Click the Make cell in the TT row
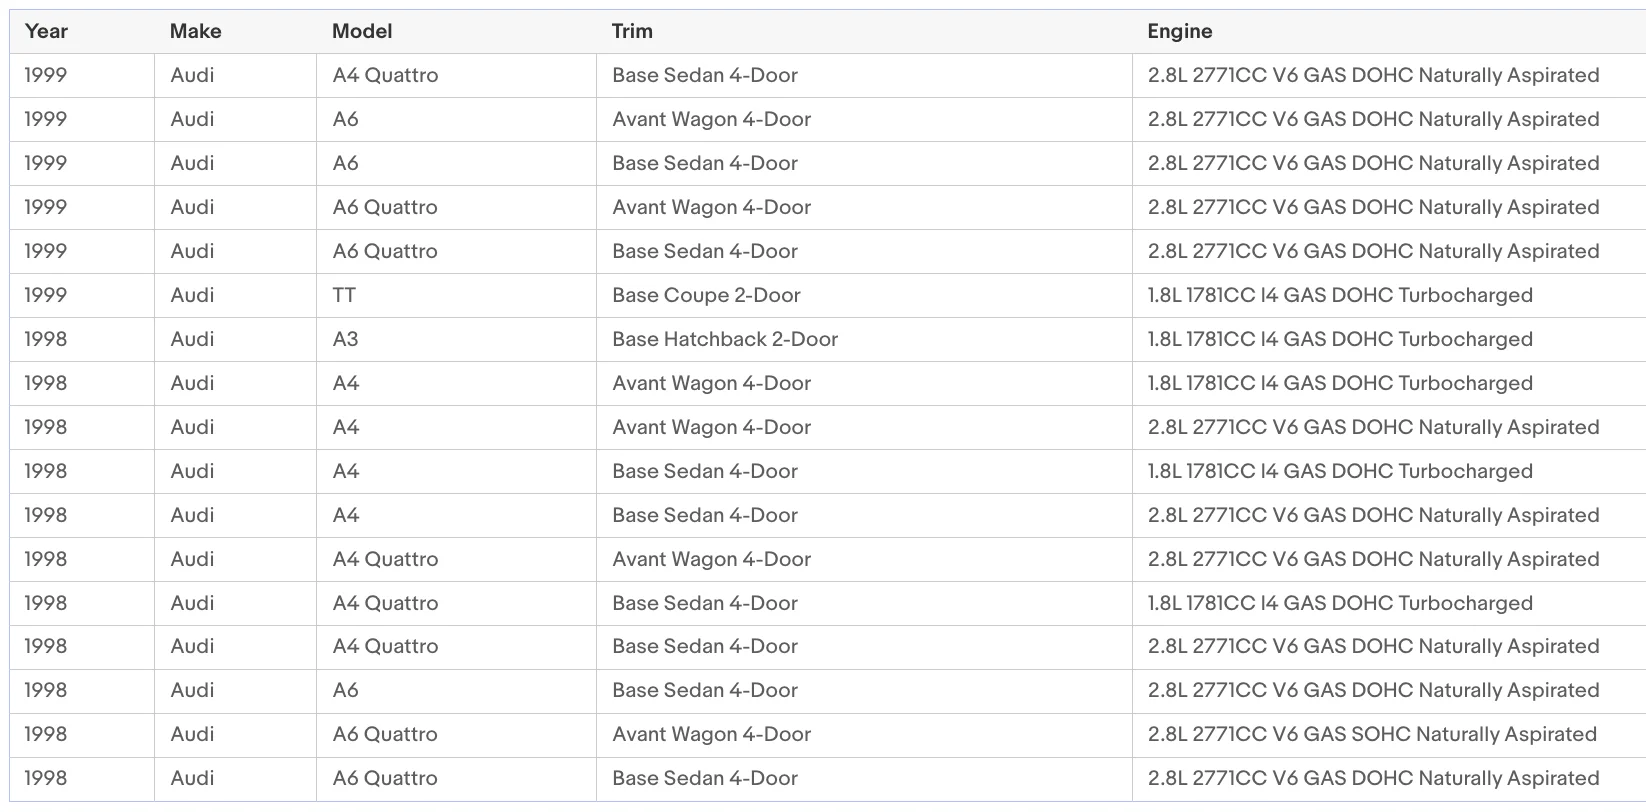Screen dimensions: 1646x812 click(x=235, y=295)
